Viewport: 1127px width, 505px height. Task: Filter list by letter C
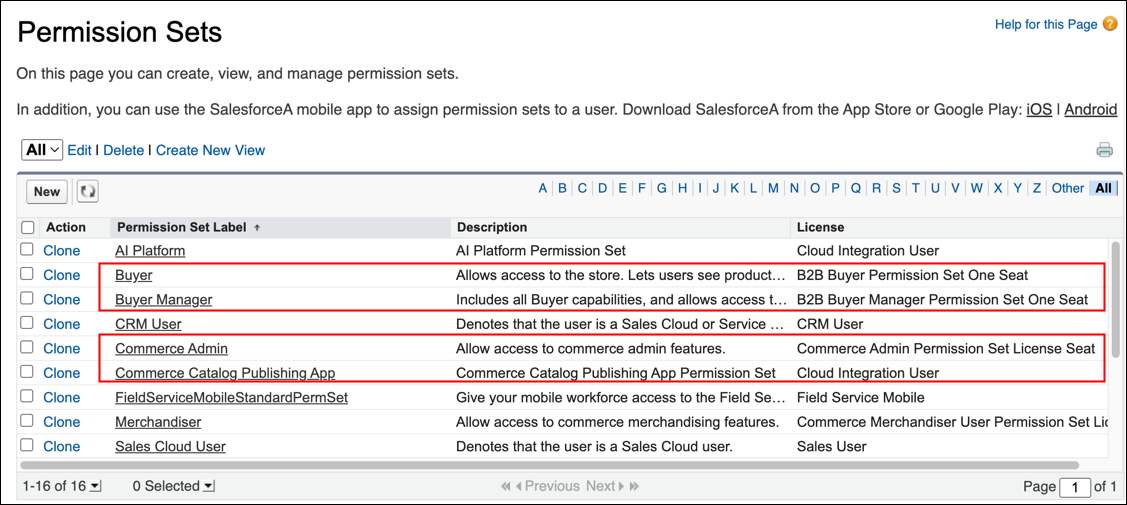click(582, 188)
